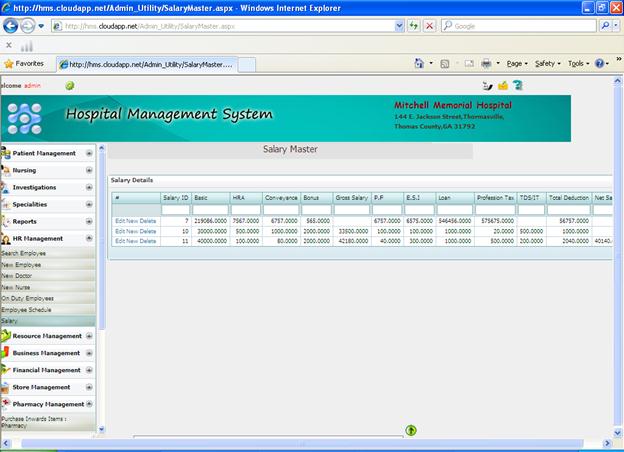Click Edit link for Salary ID 7

click(x=119, y=220)
